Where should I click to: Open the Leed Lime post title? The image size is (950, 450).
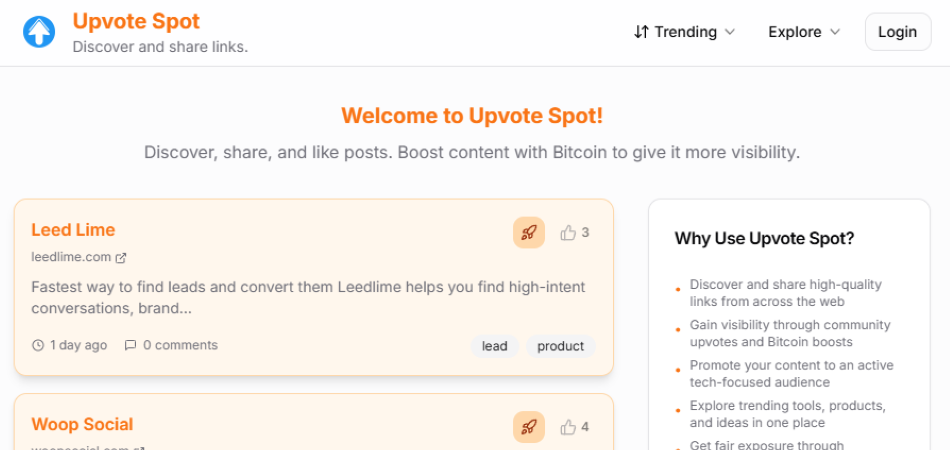73,230
